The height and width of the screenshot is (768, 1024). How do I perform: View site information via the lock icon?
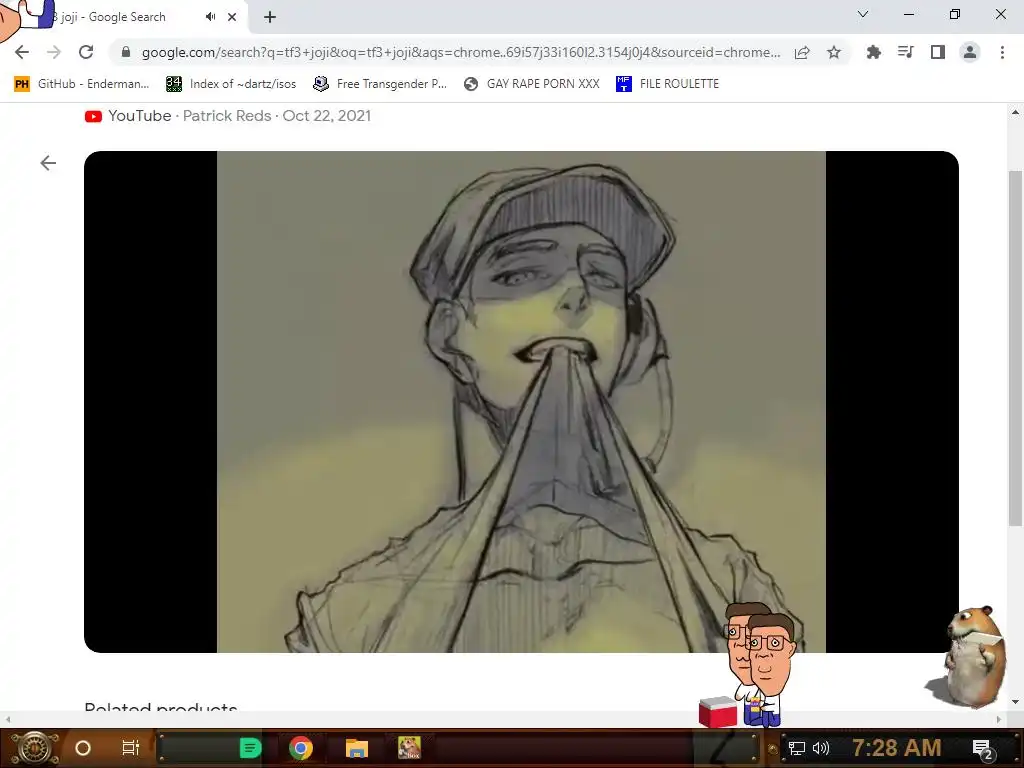click(x=126, y=52)
